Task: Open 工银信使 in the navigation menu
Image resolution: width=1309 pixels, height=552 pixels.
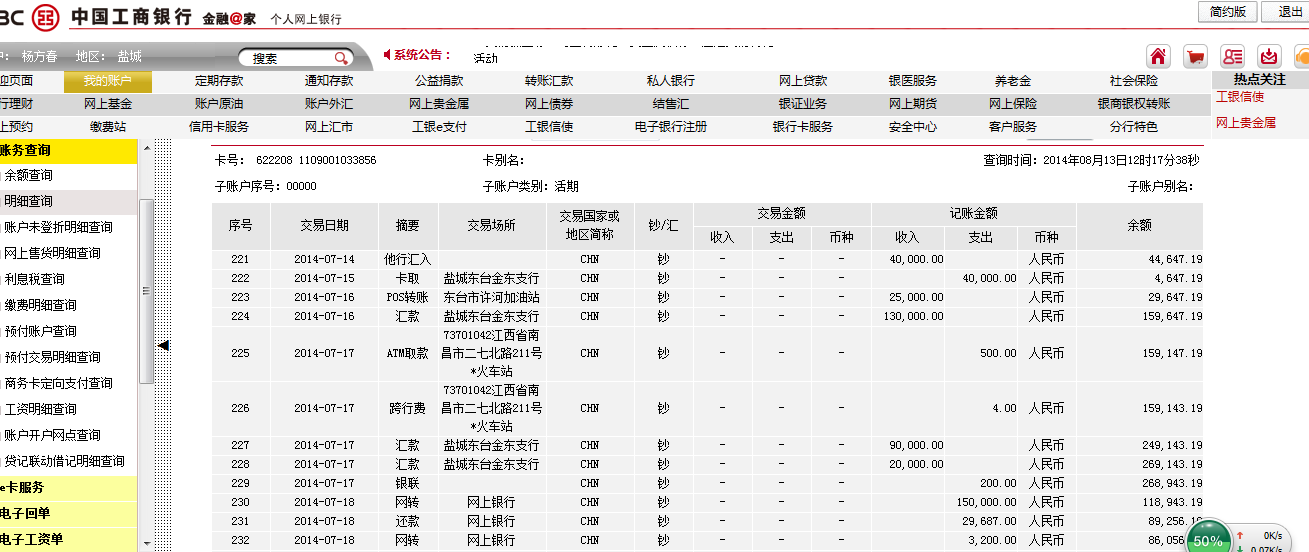Action: (549, 127)
